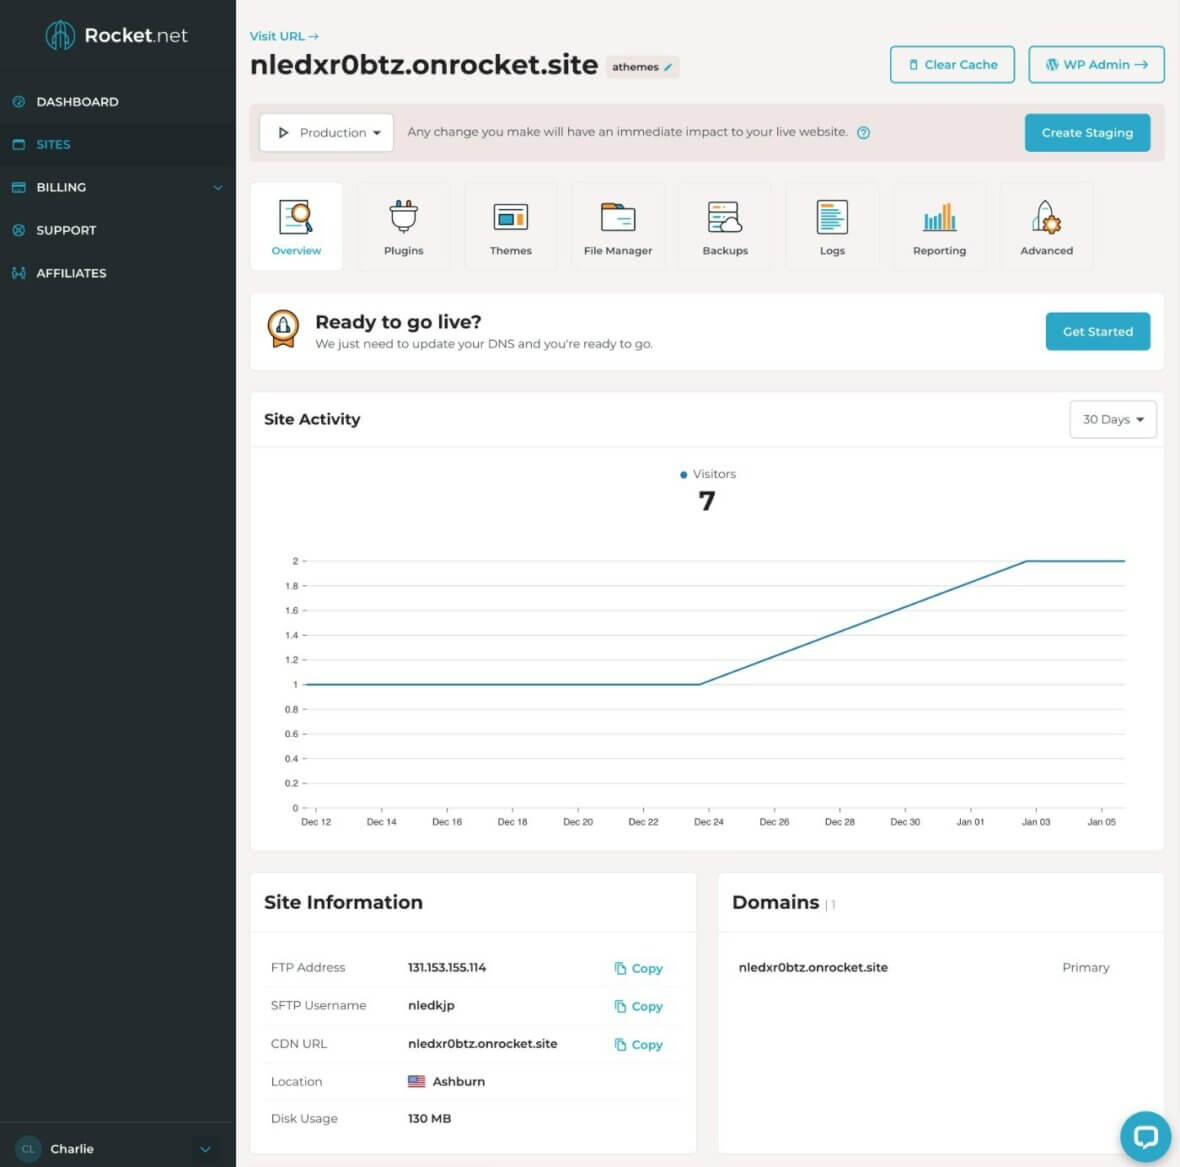Click the nledxr0btz.onrocket.site domain entry
1180x1167 pixels.
[x=813, y=968]
